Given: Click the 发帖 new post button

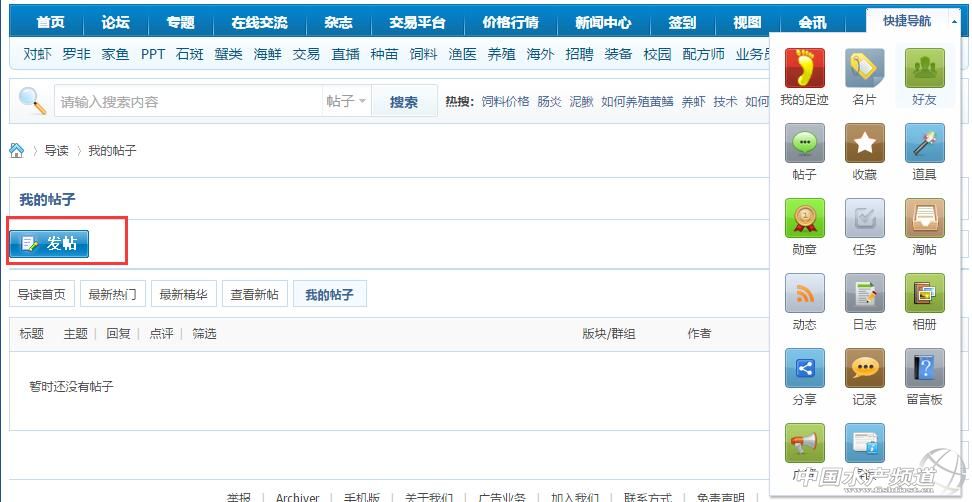Looking at the screenshot, I should [50, 244].
